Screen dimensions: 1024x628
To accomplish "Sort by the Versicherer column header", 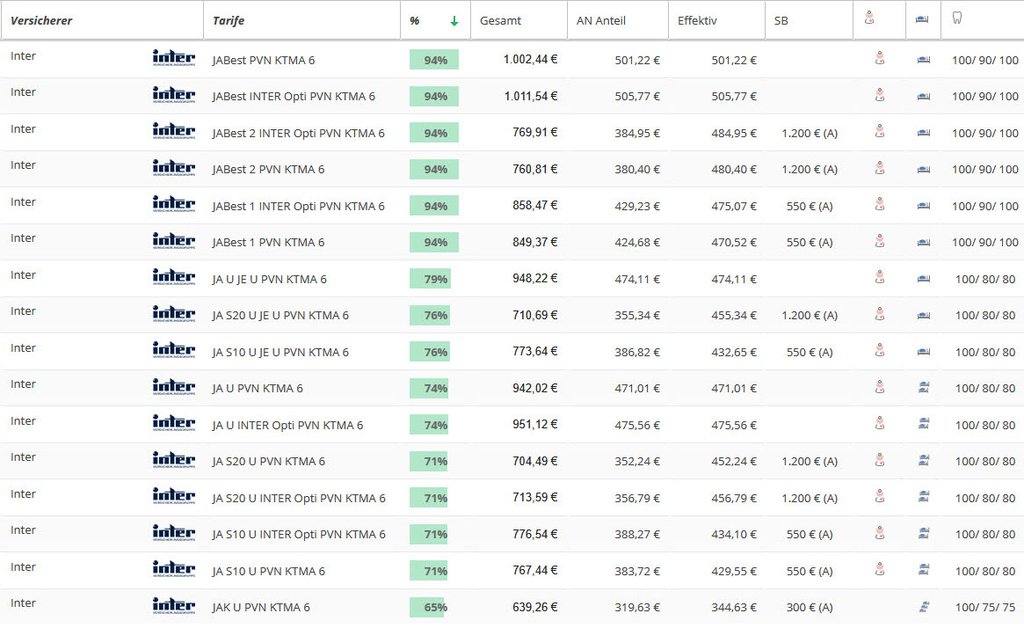I will [x=41, y=20].
